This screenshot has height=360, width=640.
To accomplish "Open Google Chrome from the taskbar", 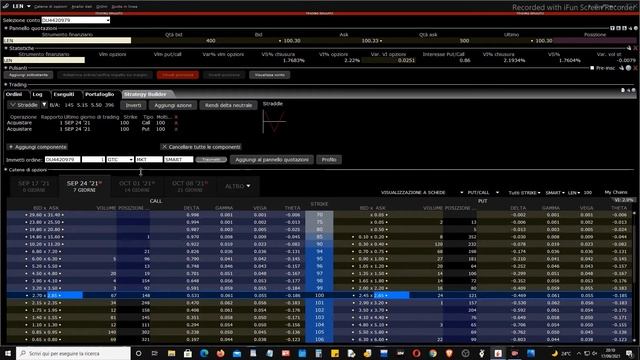I will point(433,353).
